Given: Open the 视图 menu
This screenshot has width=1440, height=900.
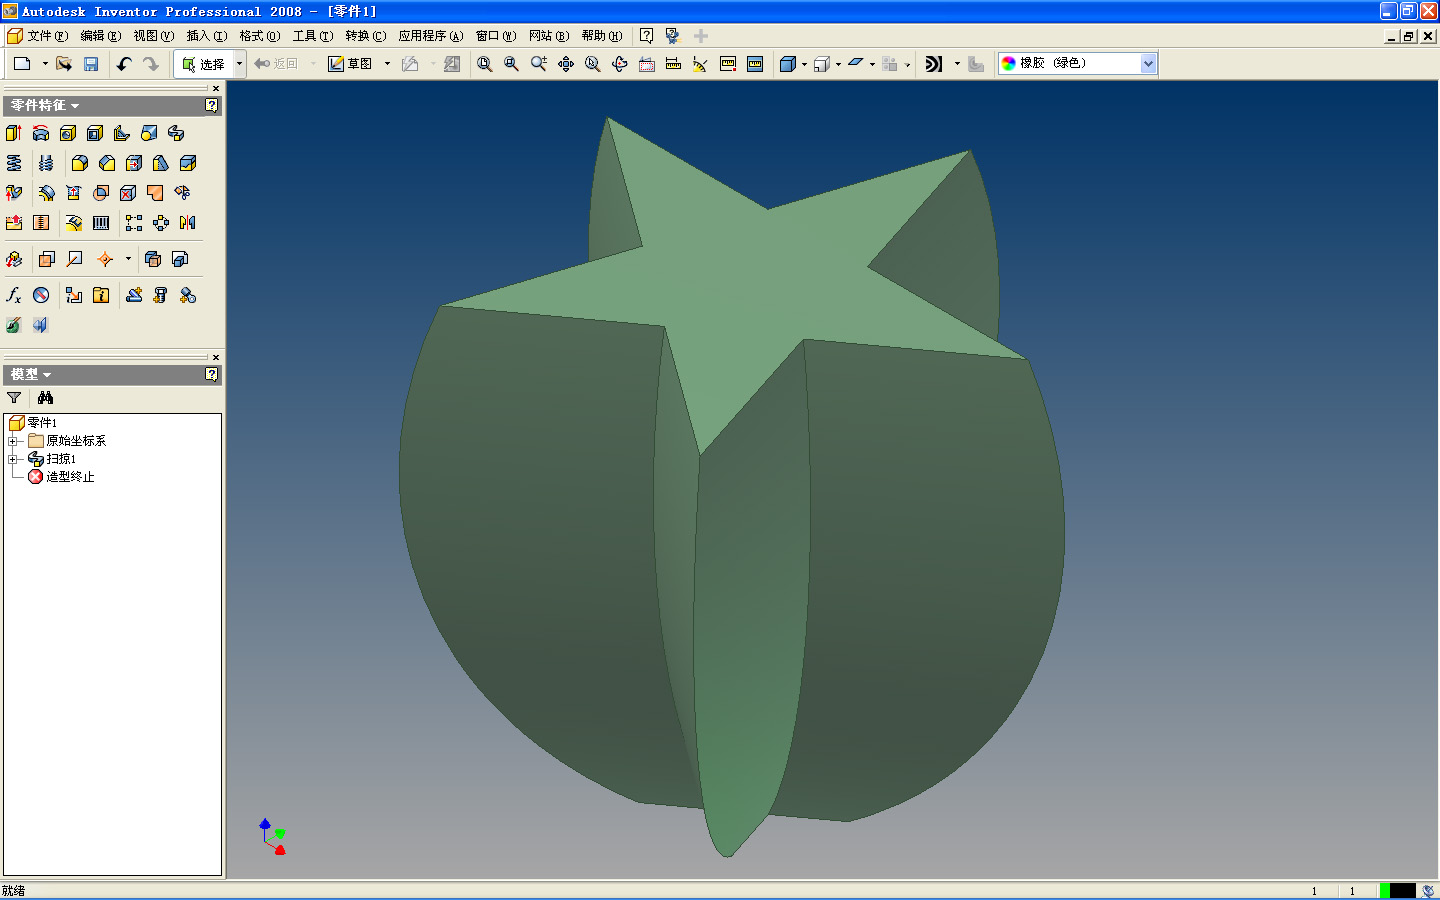Looking at the screenshot, I should pos(153,36).
